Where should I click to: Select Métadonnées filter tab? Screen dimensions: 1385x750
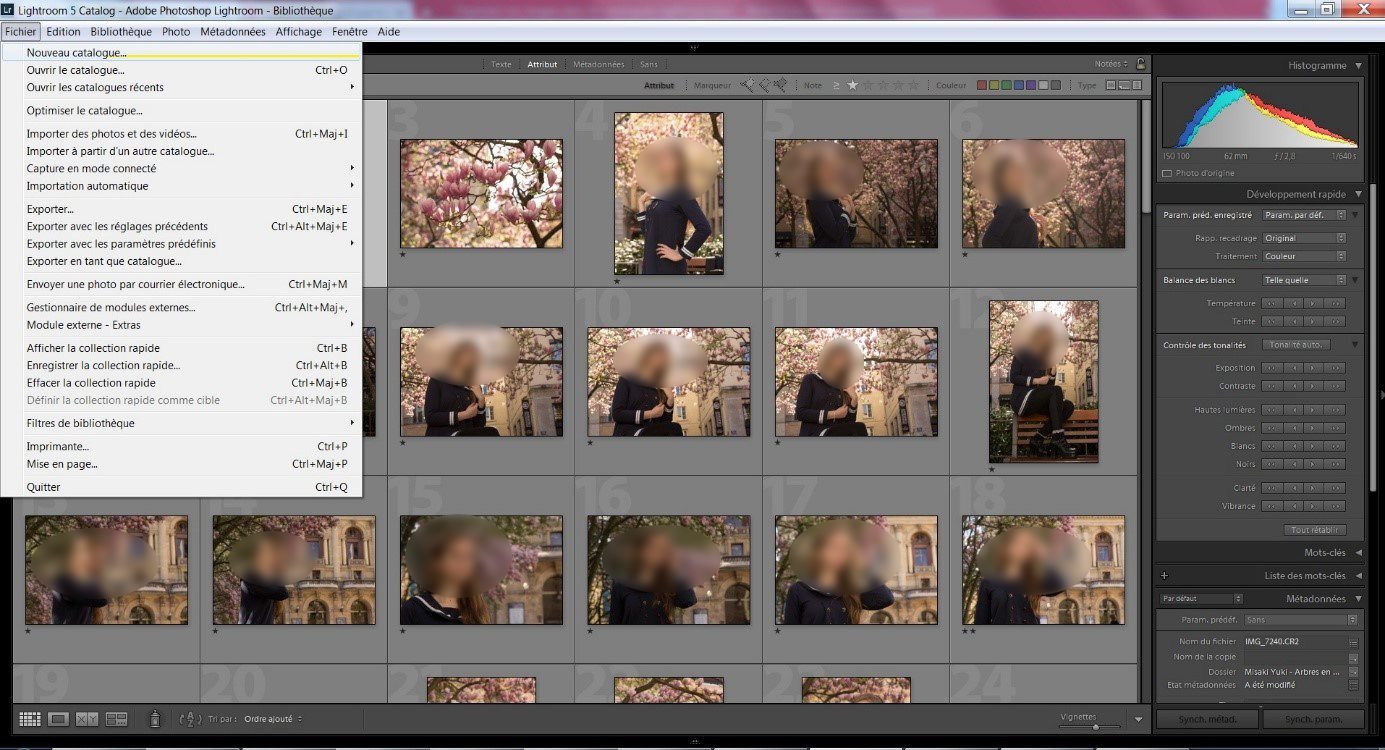coord(598,64)
